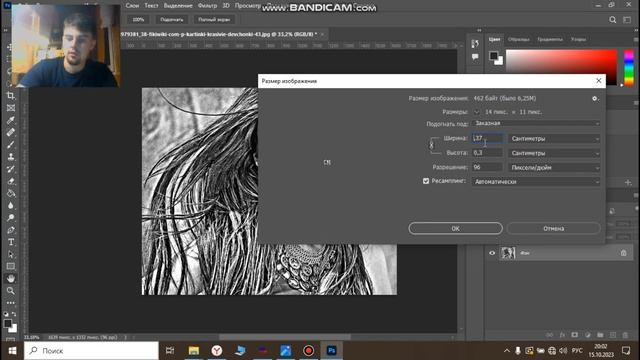This screenshot has width=640, height=360.
Task: Click the Высота value field
Action: [487, 153]
